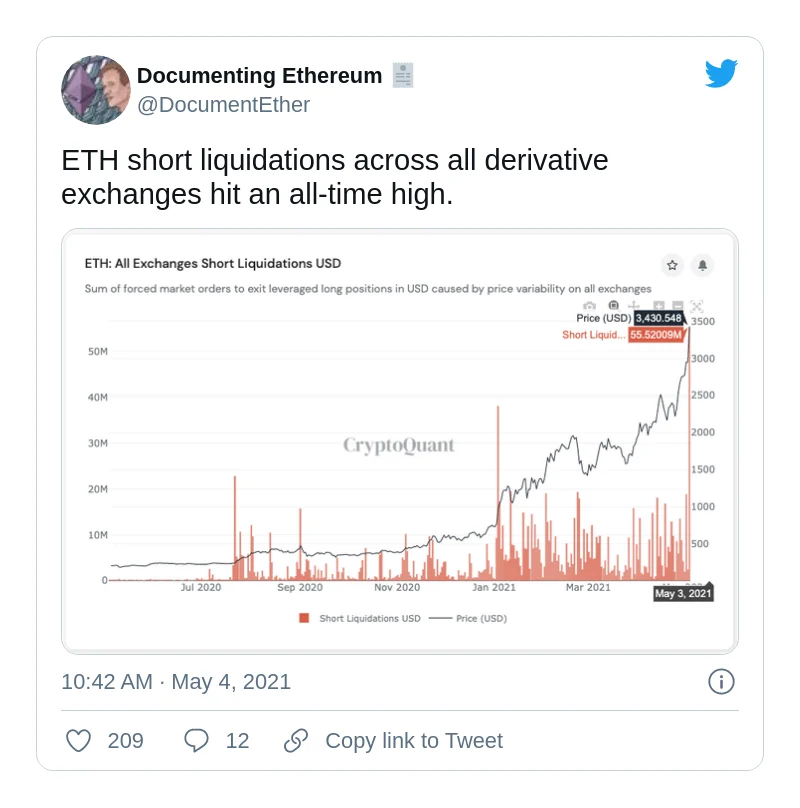Like the tweet with the heart icon
The height and width of the screenshot is (808, 800).
point(78,740)
